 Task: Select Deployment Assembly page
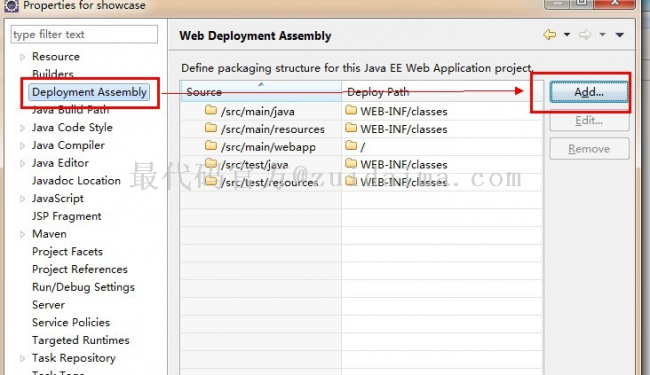pos(89,92)
